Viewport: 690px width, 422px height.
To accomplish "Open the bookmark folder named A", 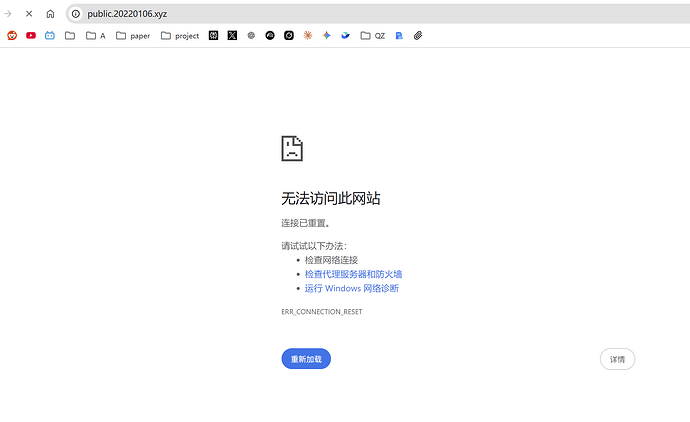I will [x=95, y=36].
